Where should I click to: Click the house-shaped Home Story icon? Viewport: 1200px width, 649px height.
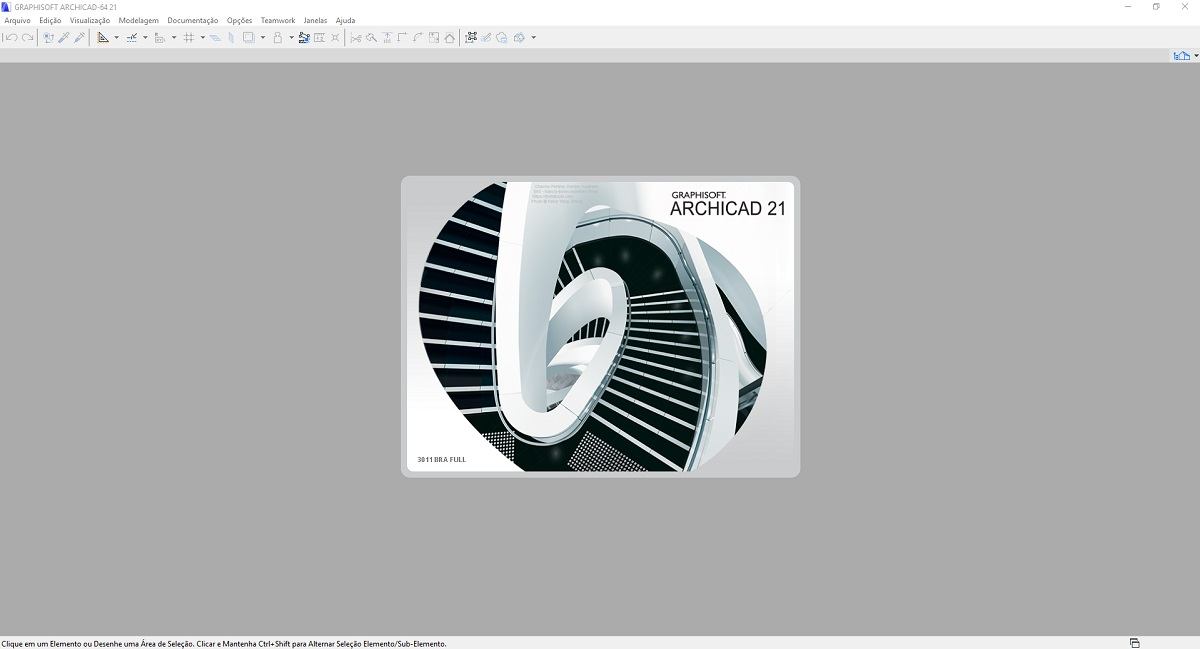point(449,38)
